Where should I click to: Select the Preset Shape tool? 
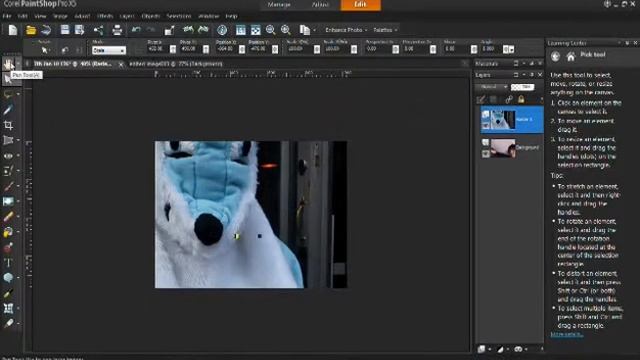[x=8, y=278]
